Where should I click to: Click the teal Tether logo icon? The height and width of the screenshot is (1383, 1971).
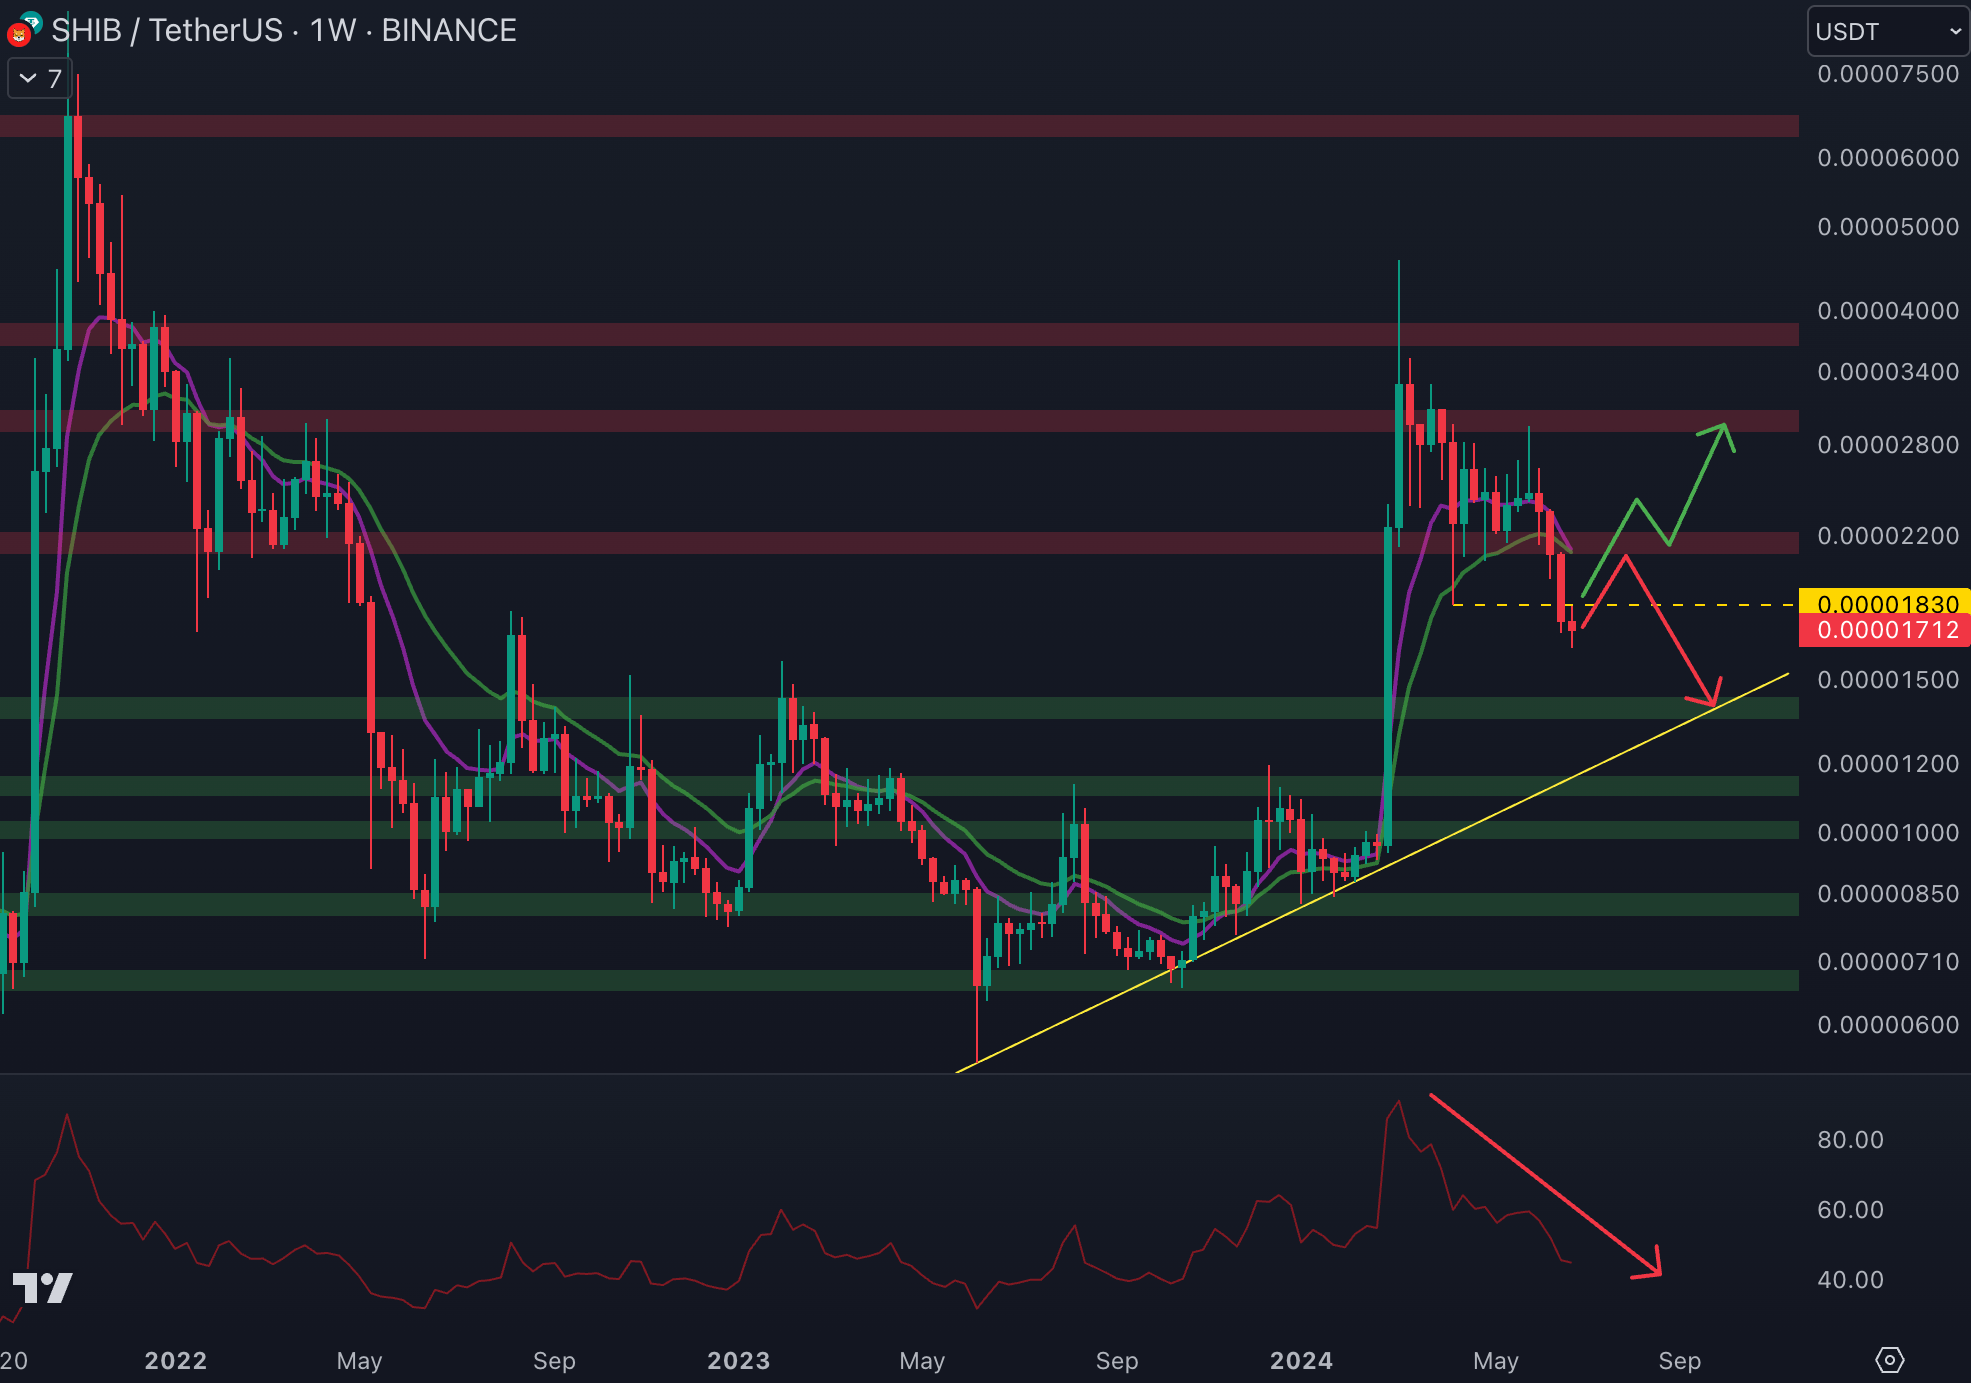31,21
